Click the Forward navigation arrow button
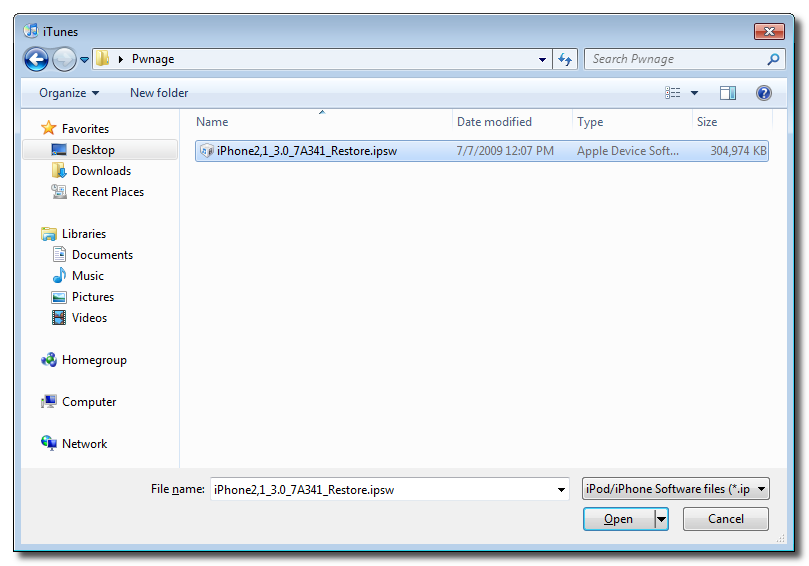This screenshot has width=809, height=566. [x=64, y=59]
